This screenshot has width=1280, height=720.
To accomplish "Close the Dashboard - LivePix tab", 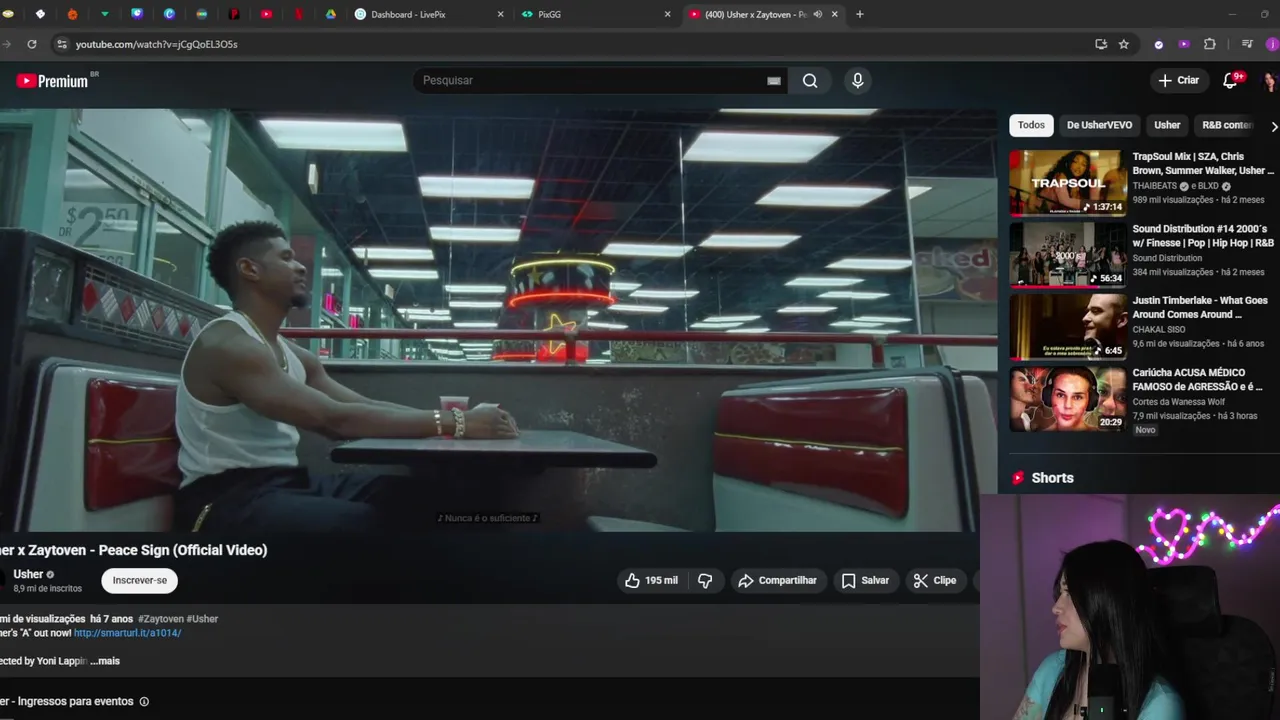I will pyautogui.click(x=500, y=14).
